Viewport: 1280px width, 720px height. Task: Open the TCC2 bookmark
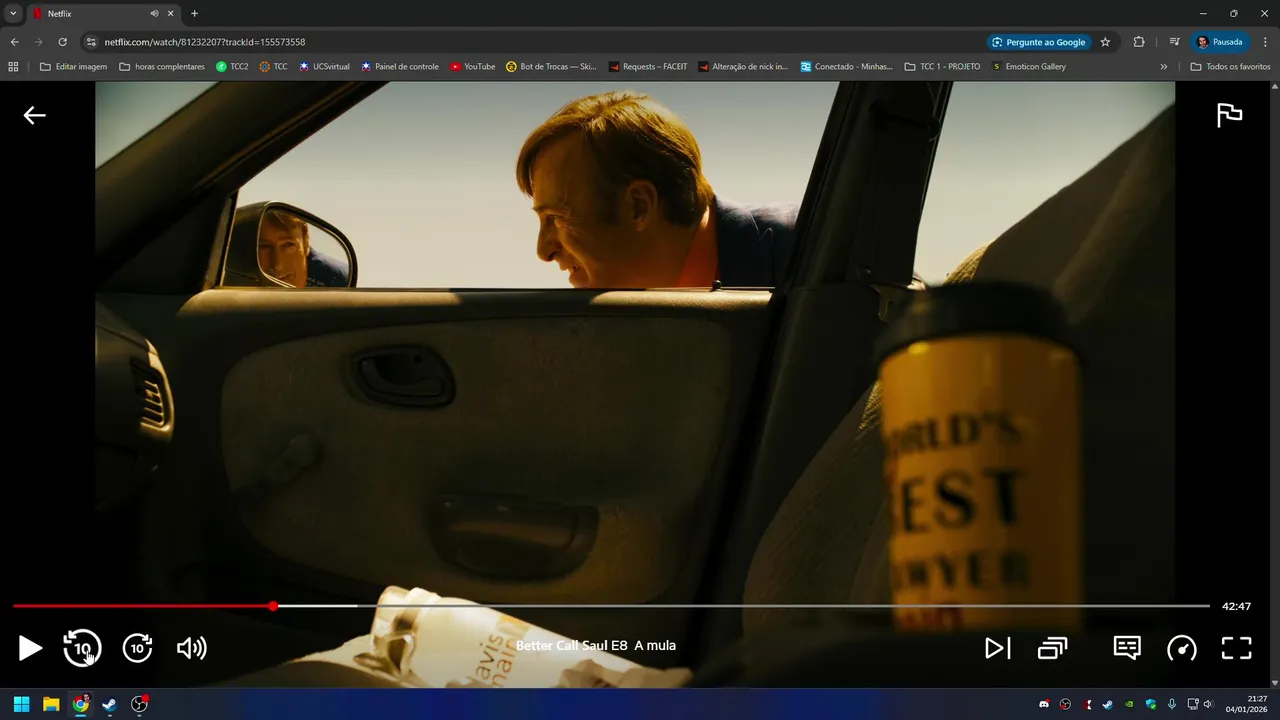[x=232, y=67]
